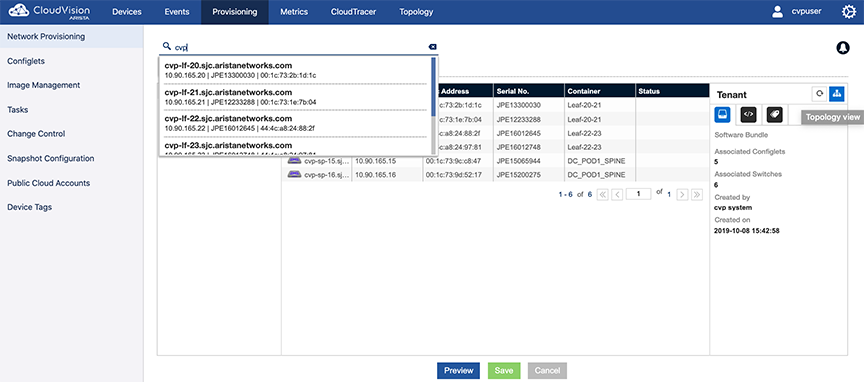Click the suggestion list scrollbar
Viewport: 864px width, 382px height.
click(434, 87)
